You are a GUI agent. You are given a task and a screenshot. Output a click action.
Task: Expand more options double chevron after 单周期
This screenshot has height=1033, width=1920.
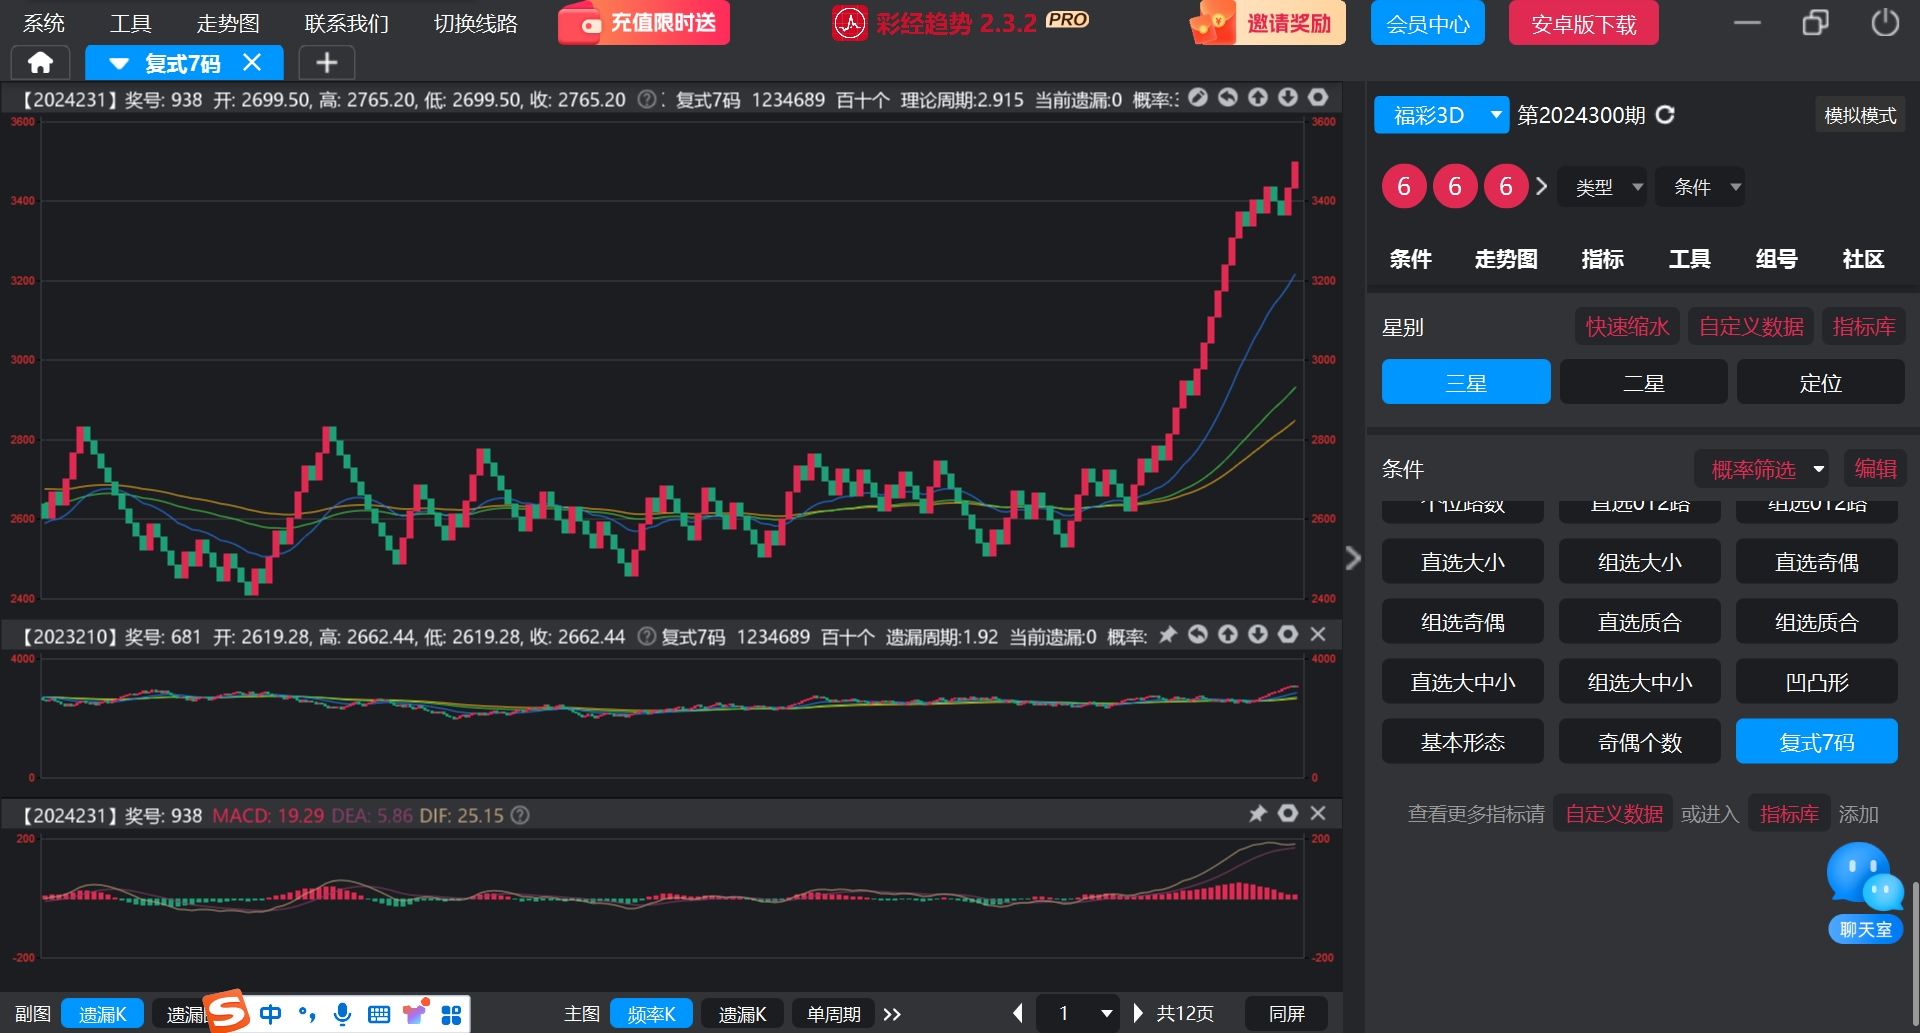(892, 1014)
